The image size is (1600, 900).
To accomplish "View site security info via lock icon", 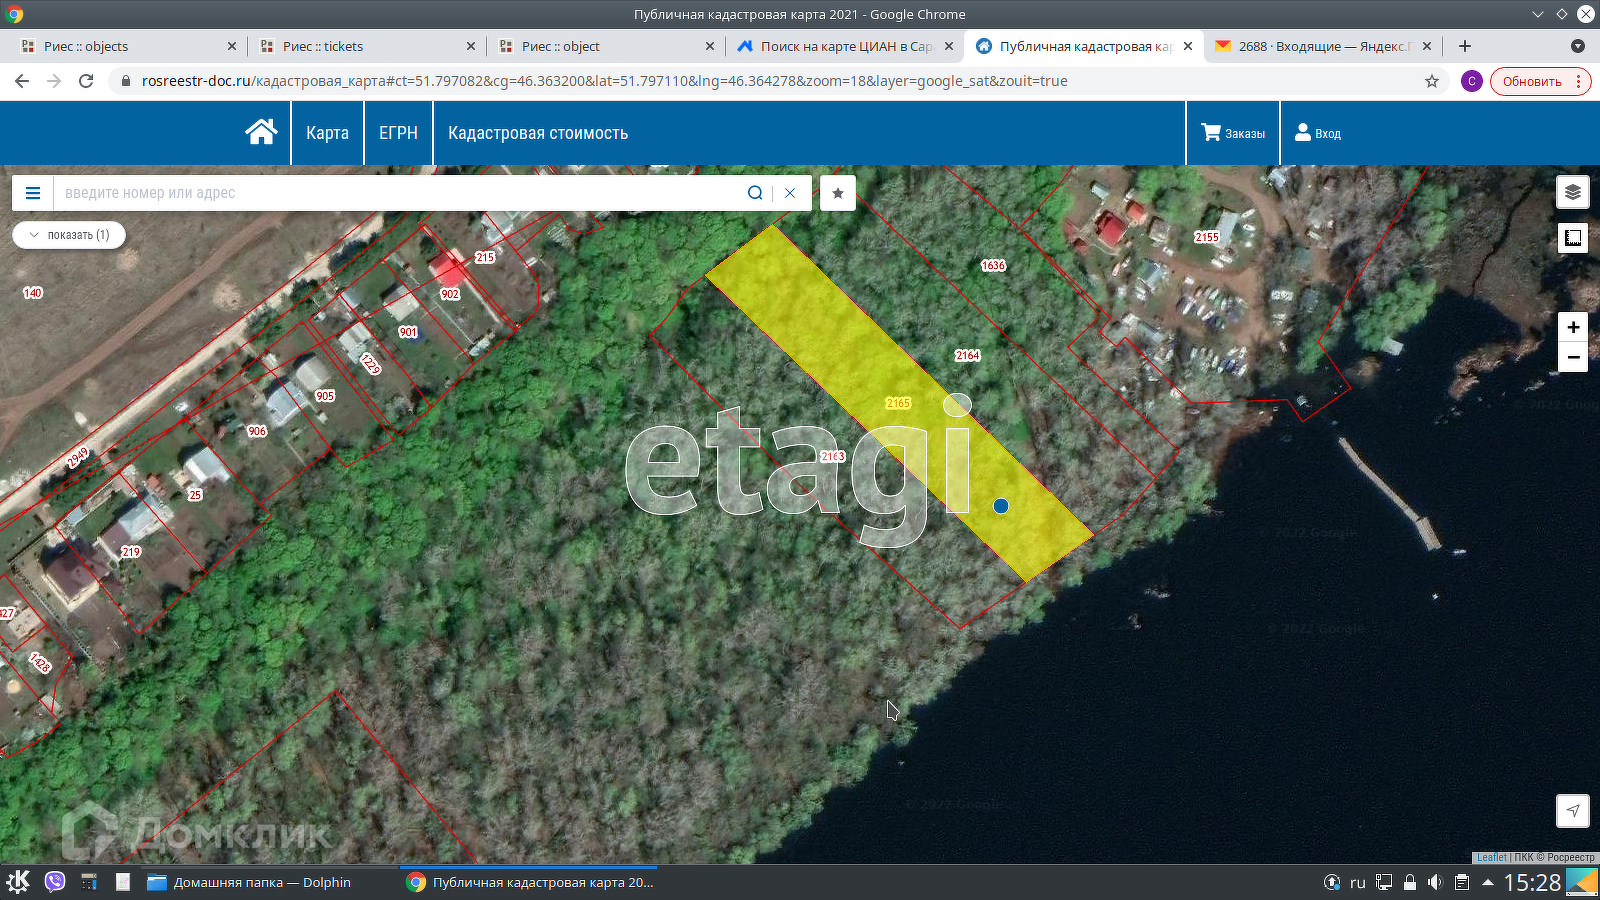I will point(126,81).
